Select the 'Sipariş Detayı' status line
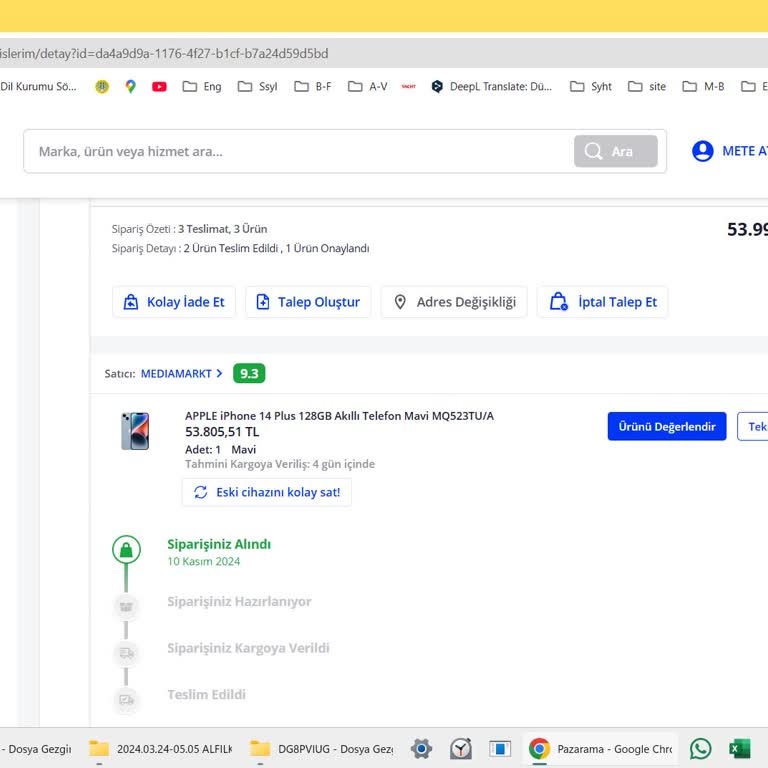This screenshot has height=768, width=768. tap(240, 248)
